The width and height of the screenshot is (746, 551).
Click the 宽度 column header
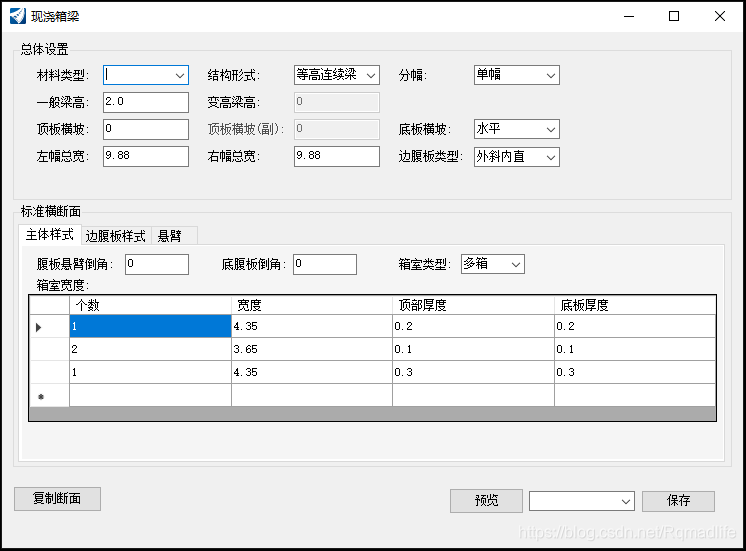(312, 305)
